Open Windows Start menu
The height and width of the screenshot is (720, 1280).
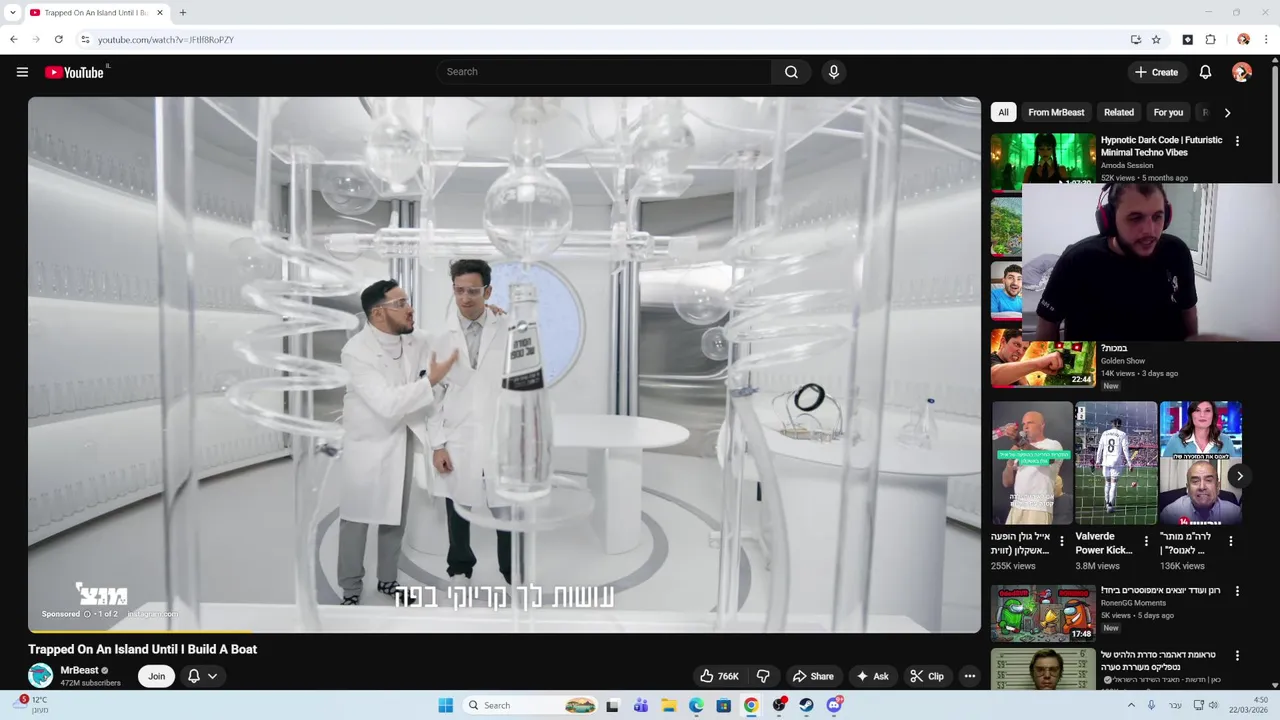pyautogui.click(x=446, y=705)
